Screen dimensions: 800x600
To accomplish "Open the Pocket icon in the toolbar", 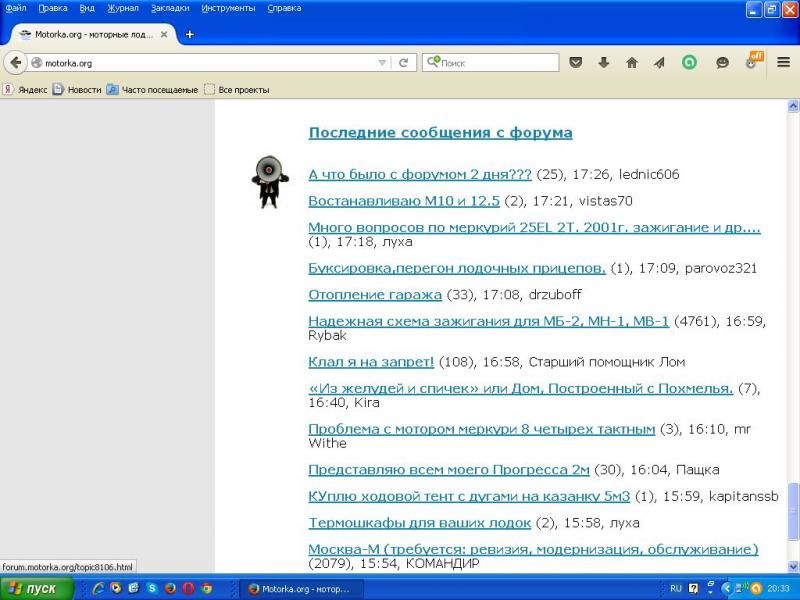I will (576, 62).
